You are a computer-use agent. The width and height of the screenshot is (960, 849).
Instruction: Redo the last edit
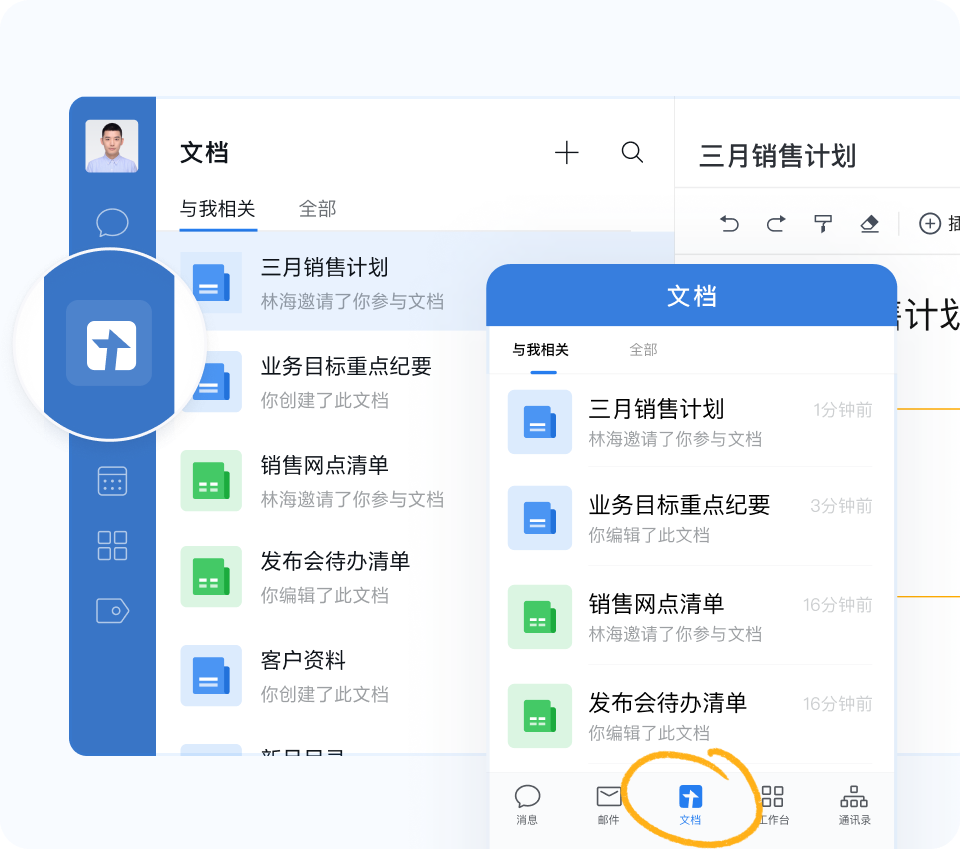(775, 224)
